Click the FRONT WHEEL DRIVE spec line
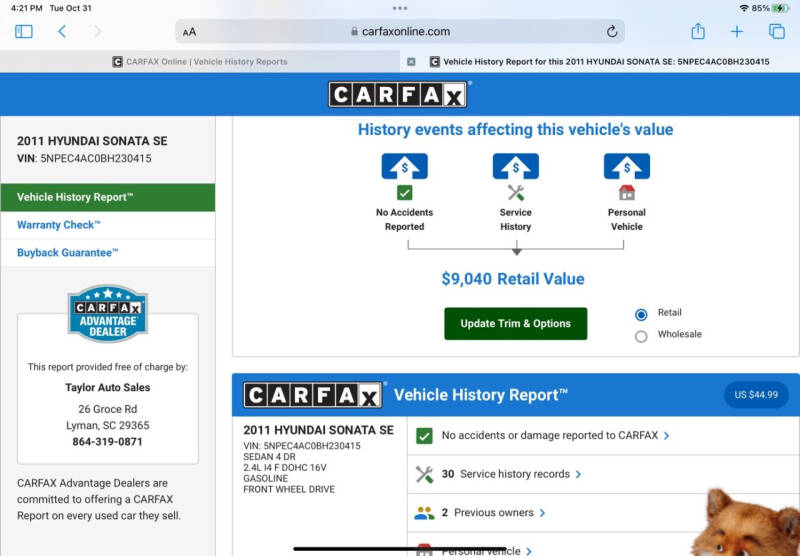The image size is (800, 556). pyautogui.click(x=289, y=489)
